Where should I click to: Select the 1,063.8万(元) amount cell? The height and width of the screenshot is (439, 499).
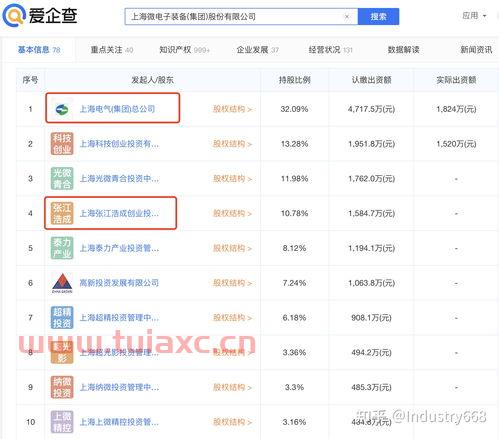(371, 283)
